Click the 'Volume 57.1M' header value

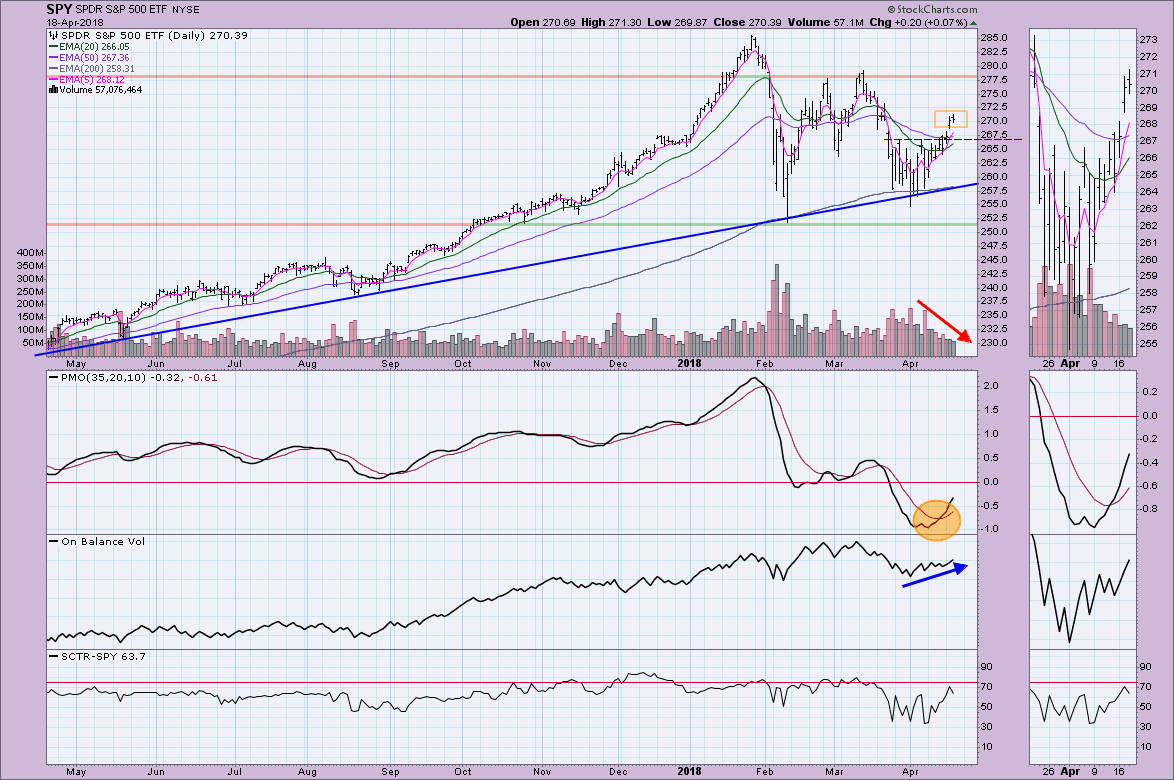(826, 22)
